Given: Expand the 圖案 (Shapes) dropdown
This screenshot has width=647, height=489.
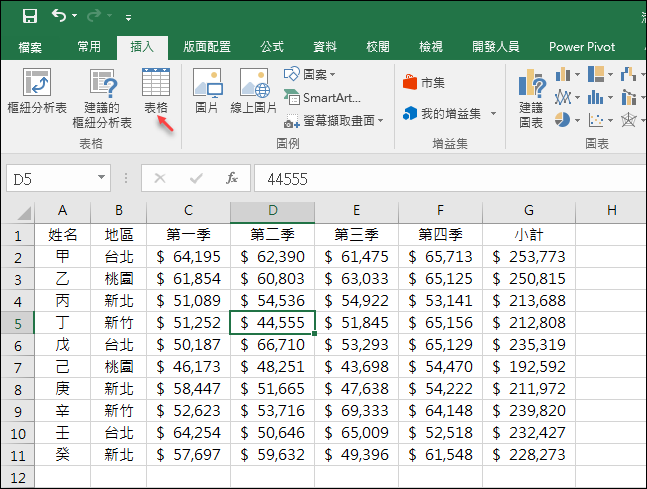Looking at the screenshot, I should 310,74.
